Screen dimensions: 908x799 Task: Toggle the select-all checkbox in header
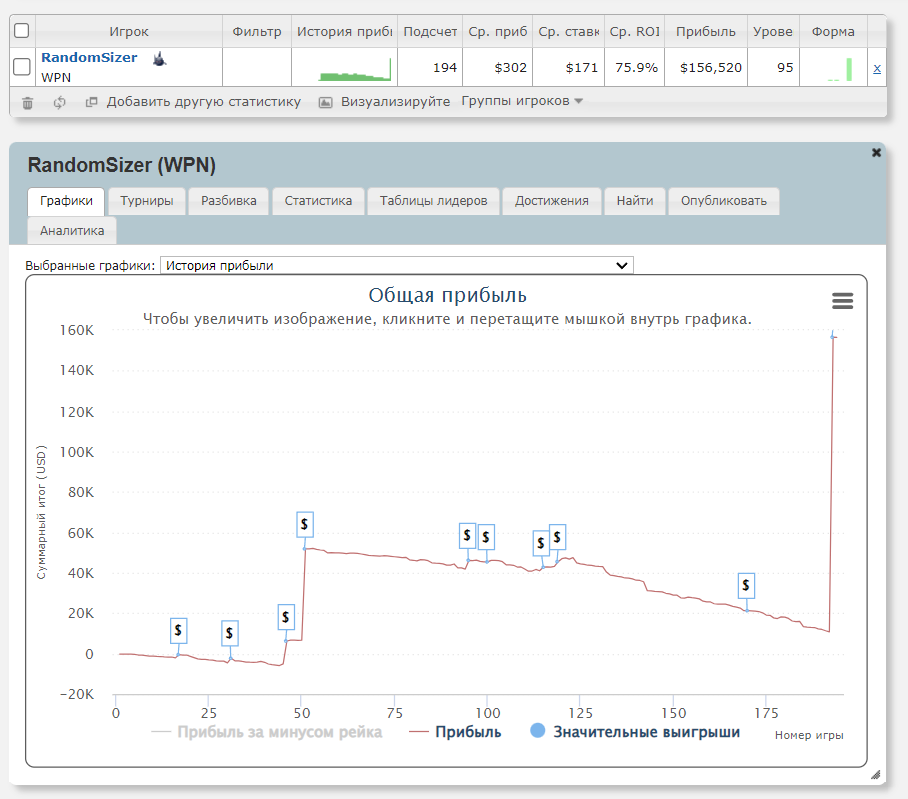tap(22, 32)
